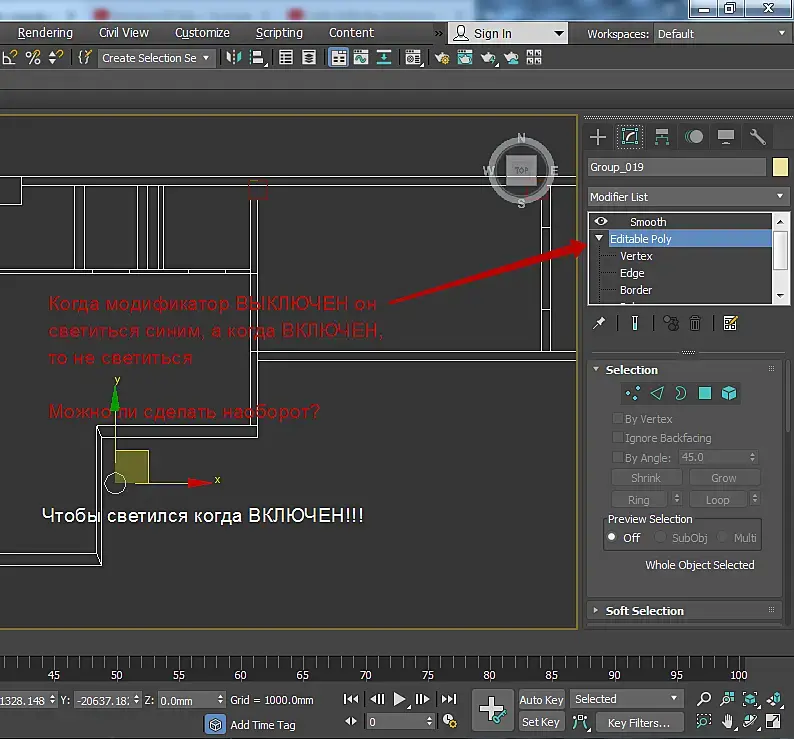Viewport: 794px width, 739px height.
Task: Click Remove modifier trash icon
Action: click(x=695, y=323)
